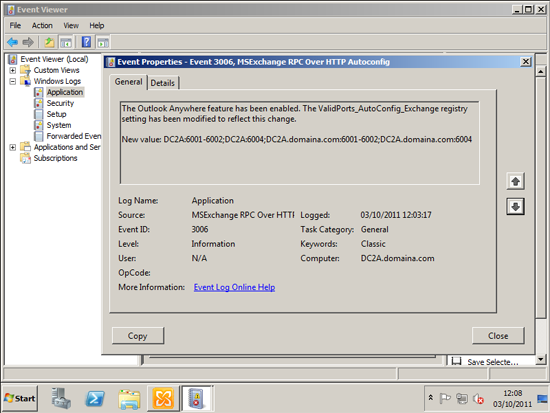The image size is (550, 413).
Task: Show the next event with the down arrow
Action: pyautogui.click(x=515, y=206)
